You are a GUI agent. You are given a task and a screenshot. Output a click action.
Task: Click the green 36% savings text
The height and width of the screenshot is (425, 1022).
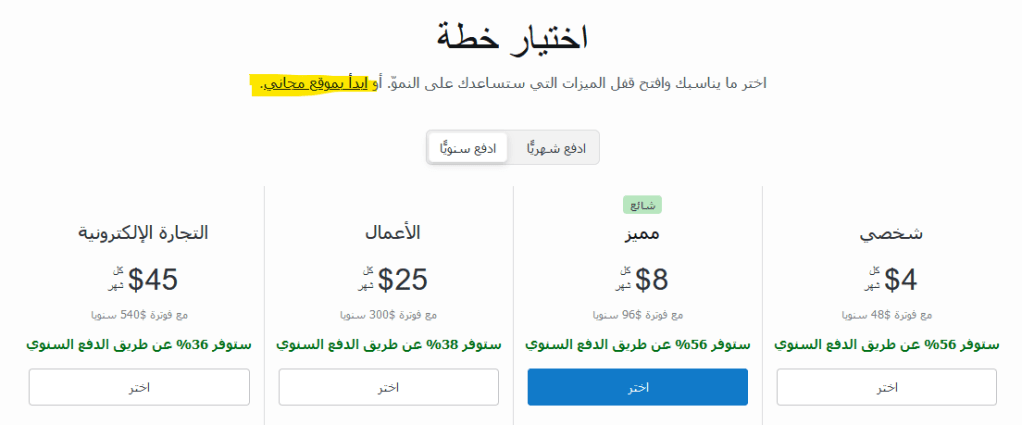pos(139,345)
